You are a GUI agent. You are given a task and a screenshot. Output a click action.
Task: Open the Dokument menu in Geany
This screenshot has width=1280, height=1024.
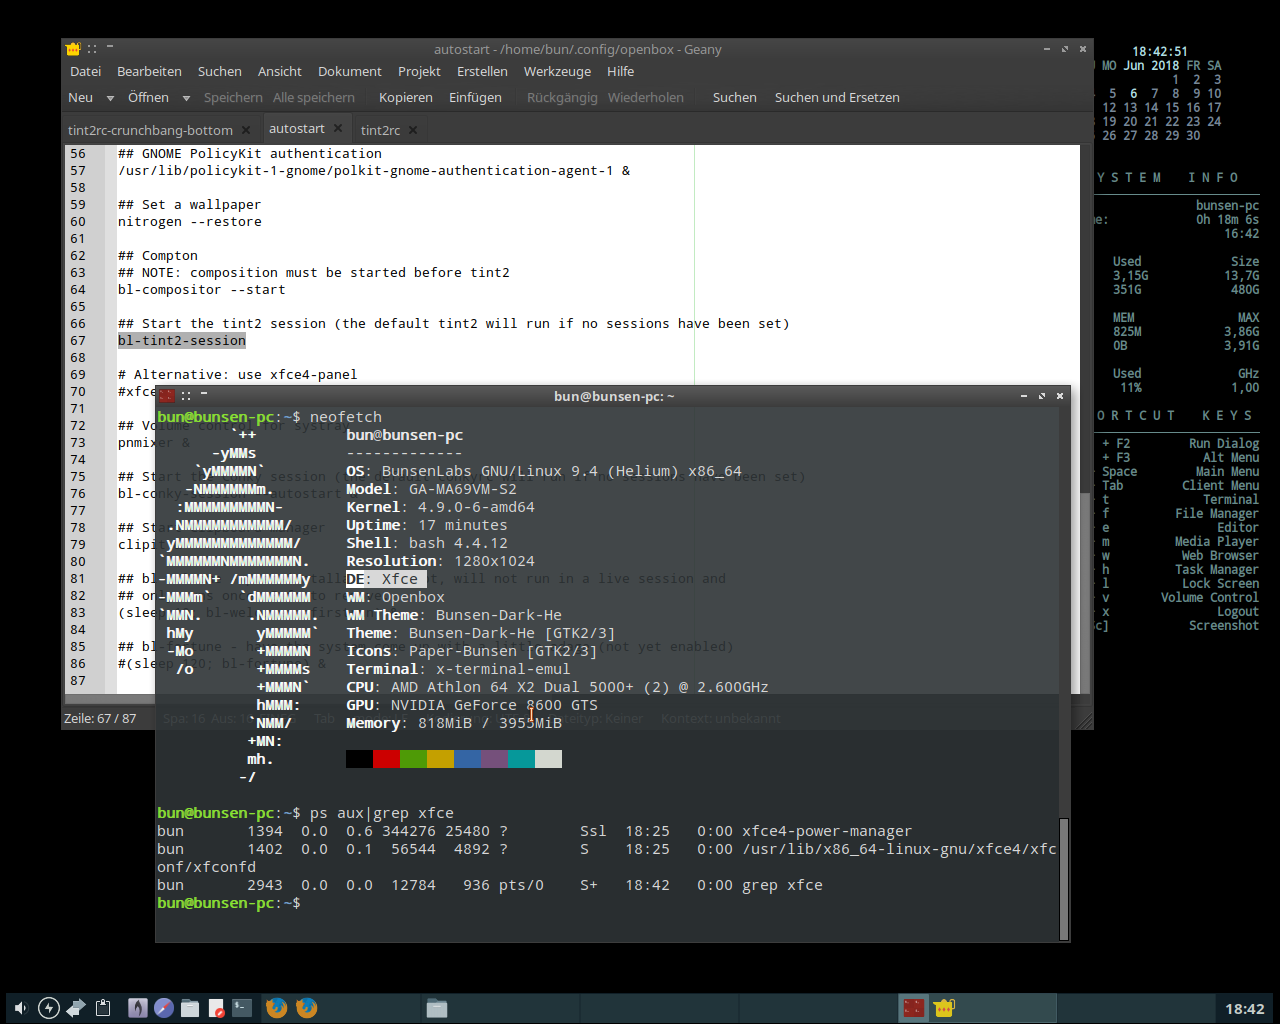click(349, 71)
